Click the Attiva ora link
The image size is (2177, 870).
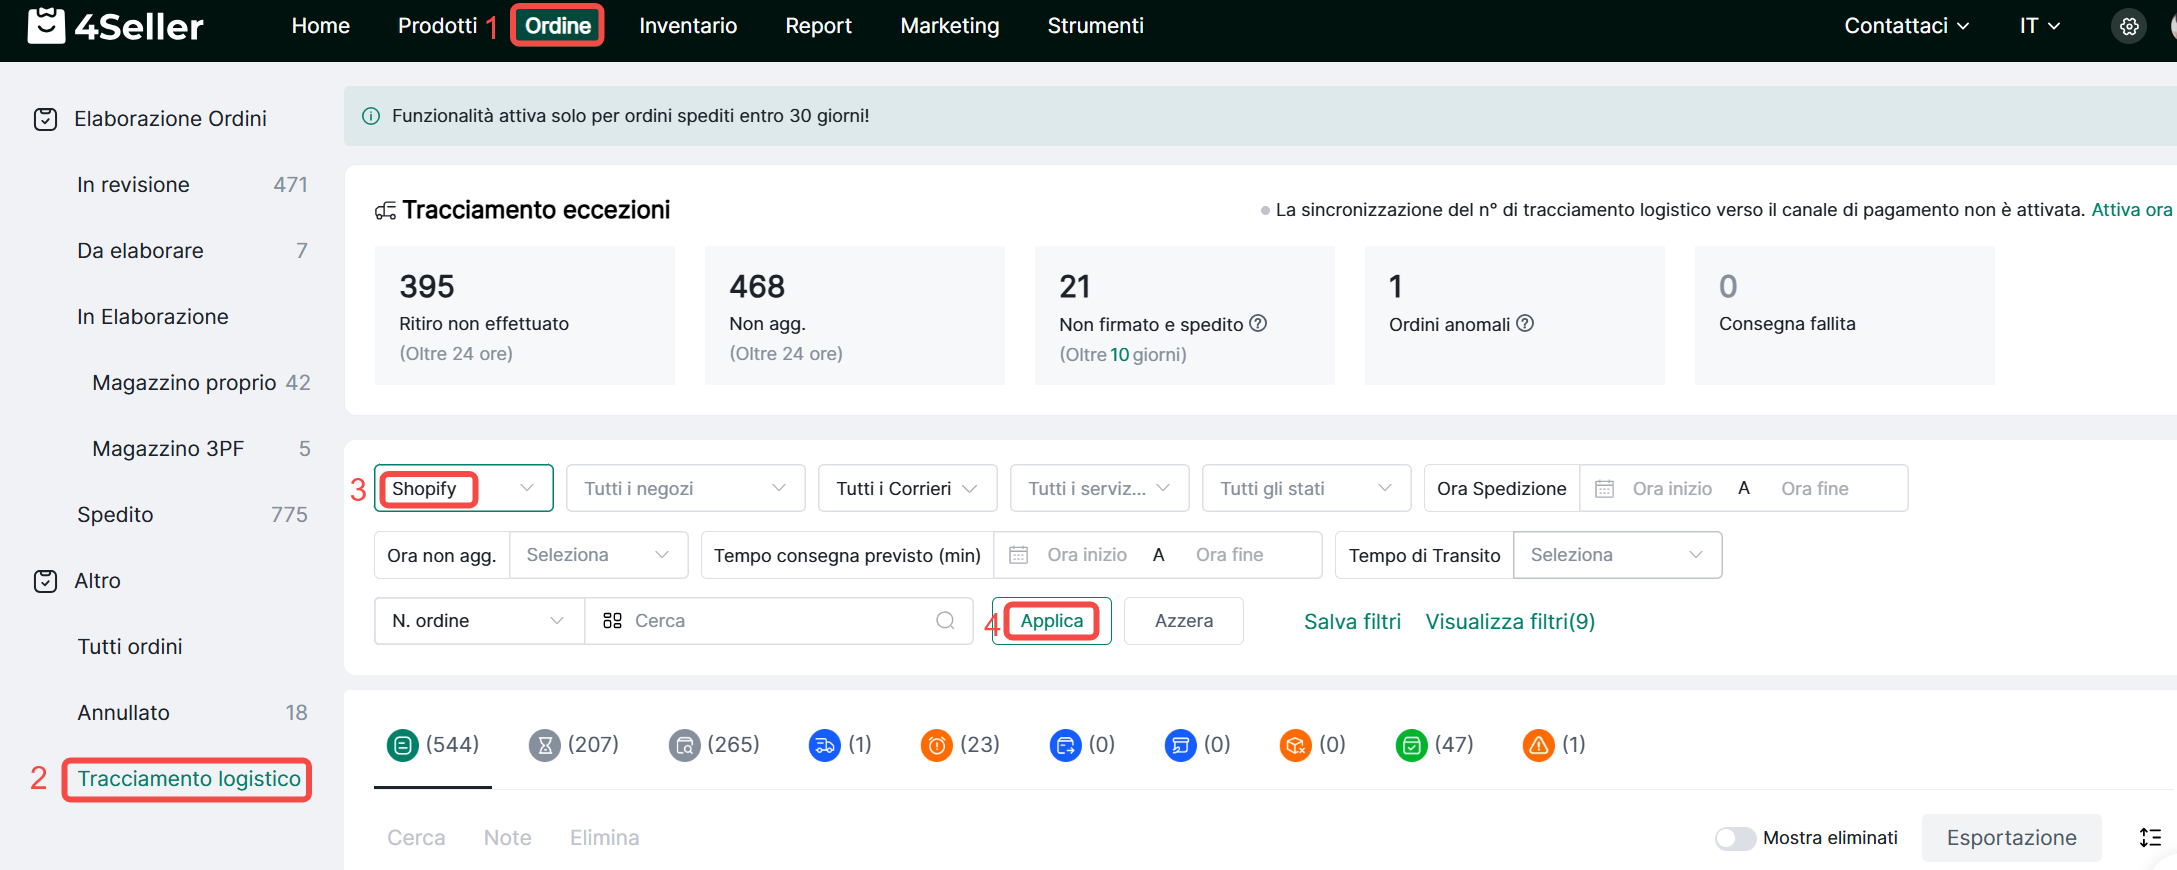tap(2131, 210)
